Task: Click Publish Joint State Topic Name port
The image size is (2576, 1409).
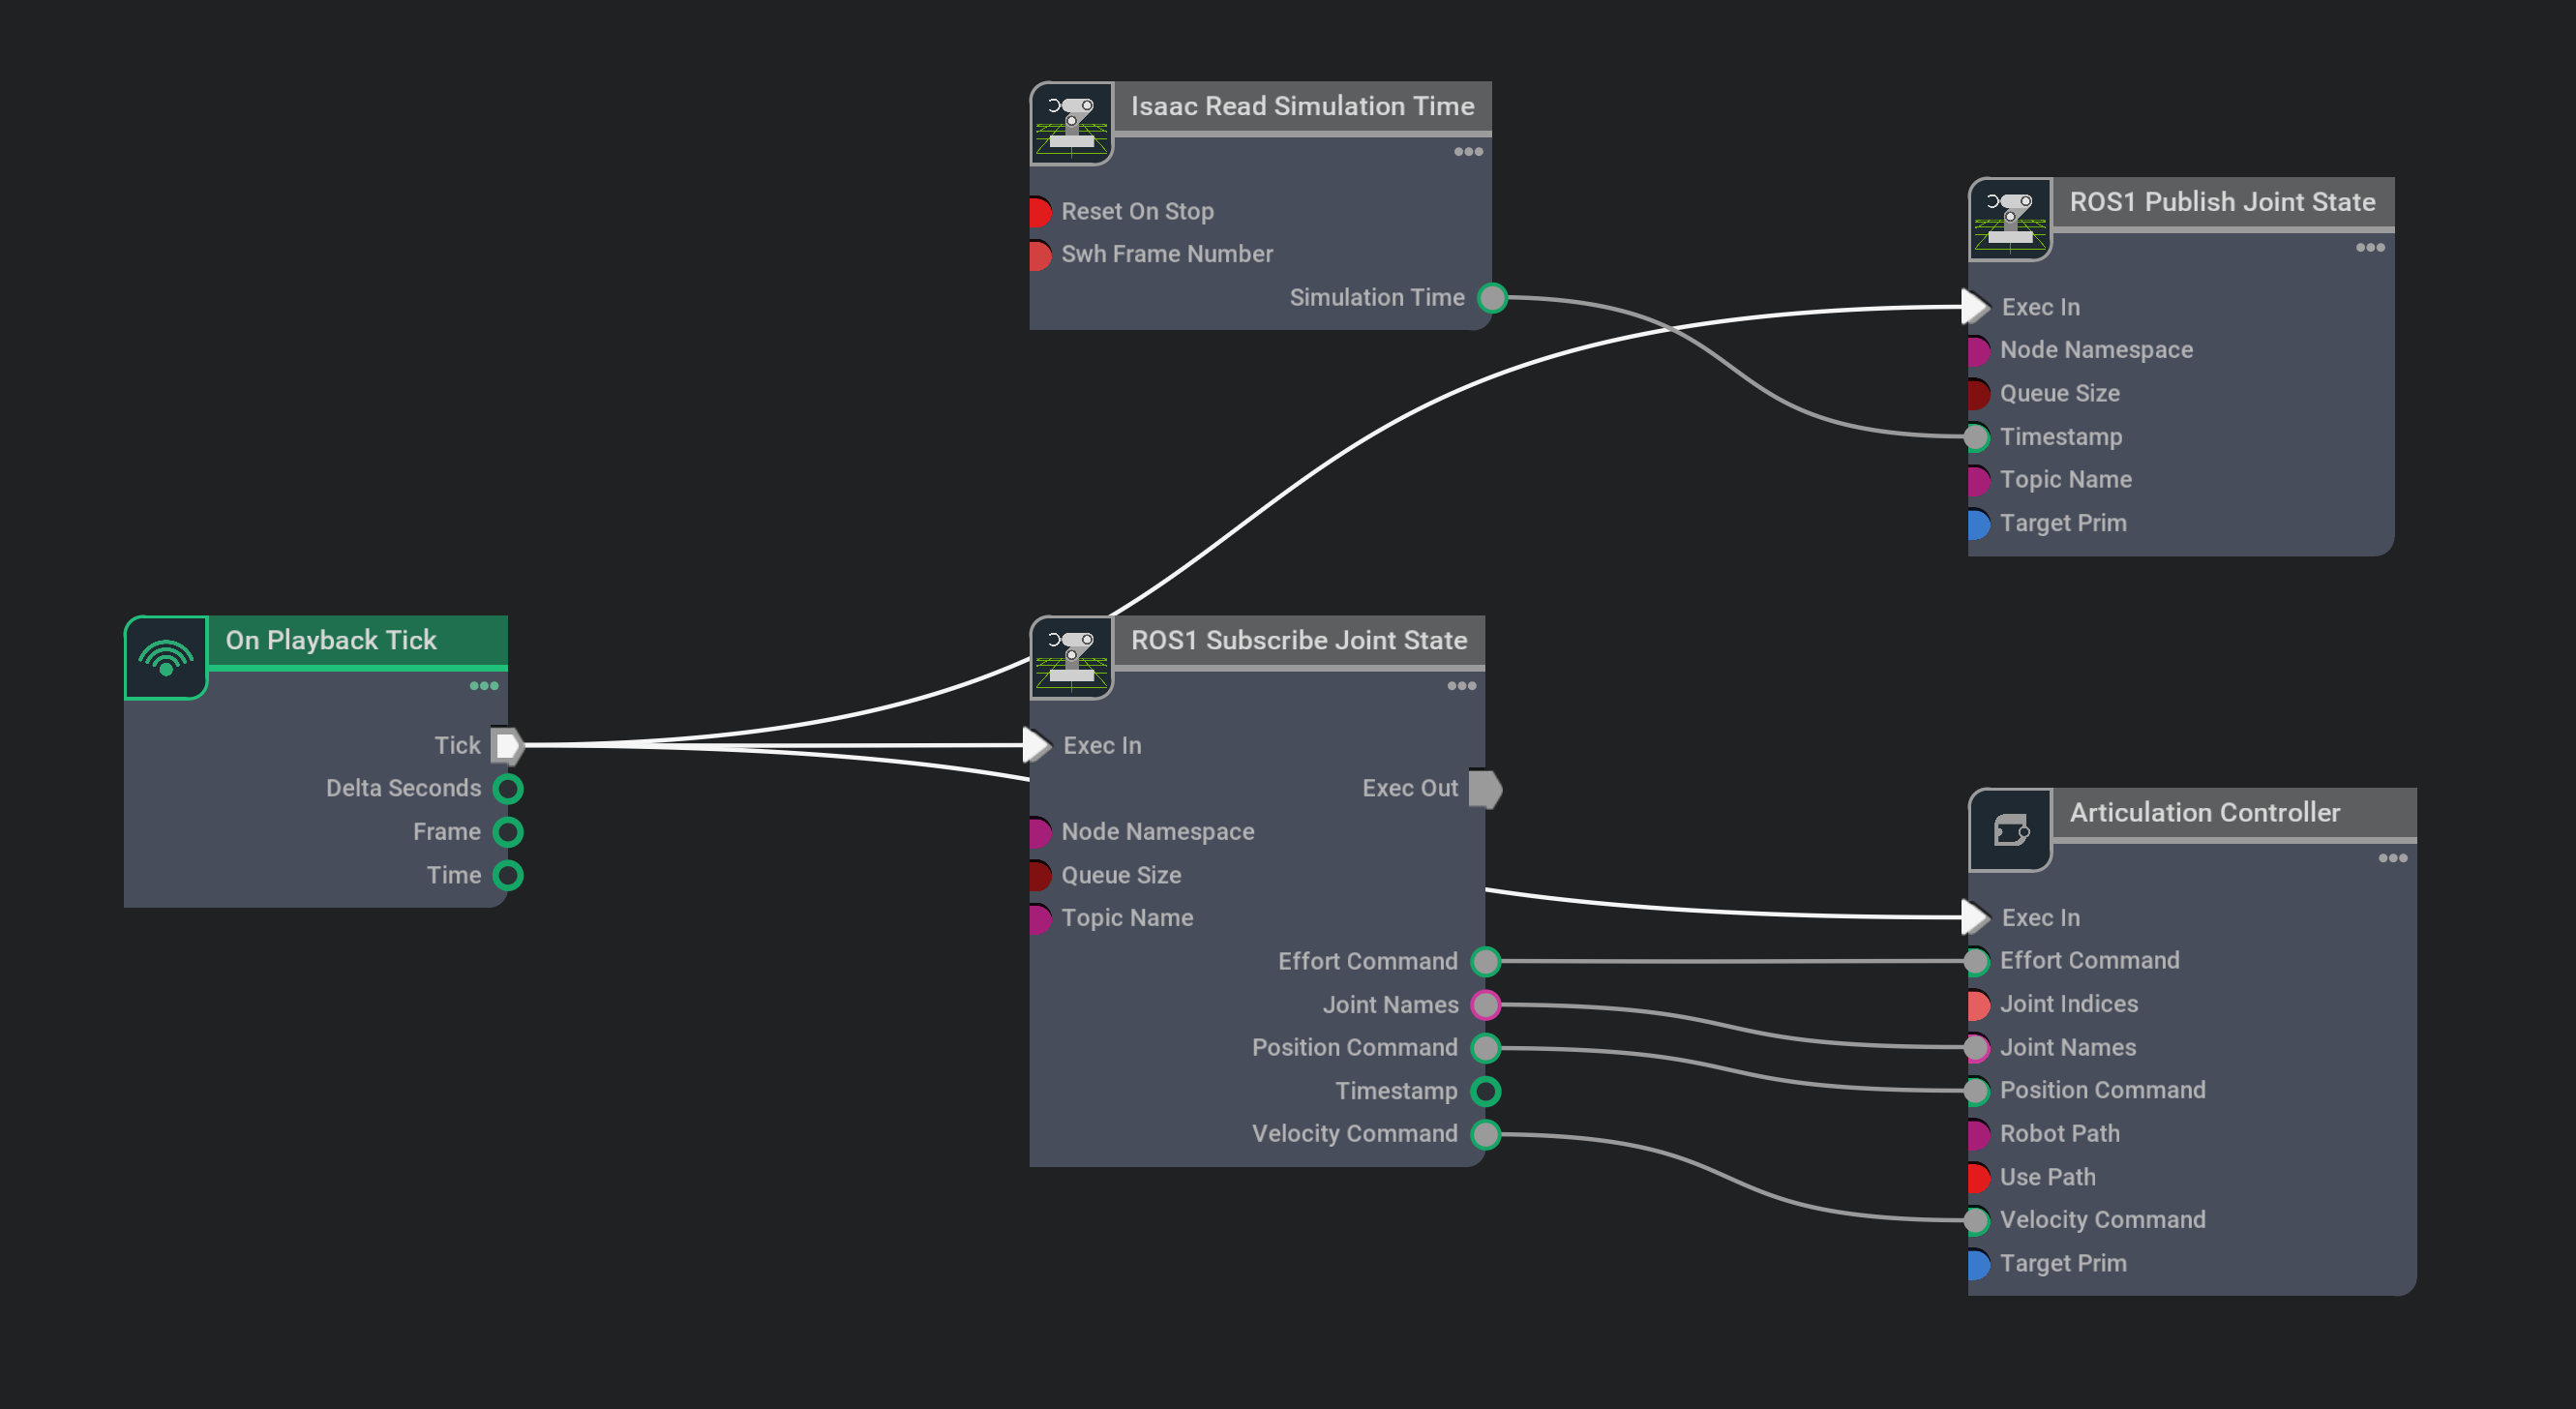Action: pos(1978,481)
